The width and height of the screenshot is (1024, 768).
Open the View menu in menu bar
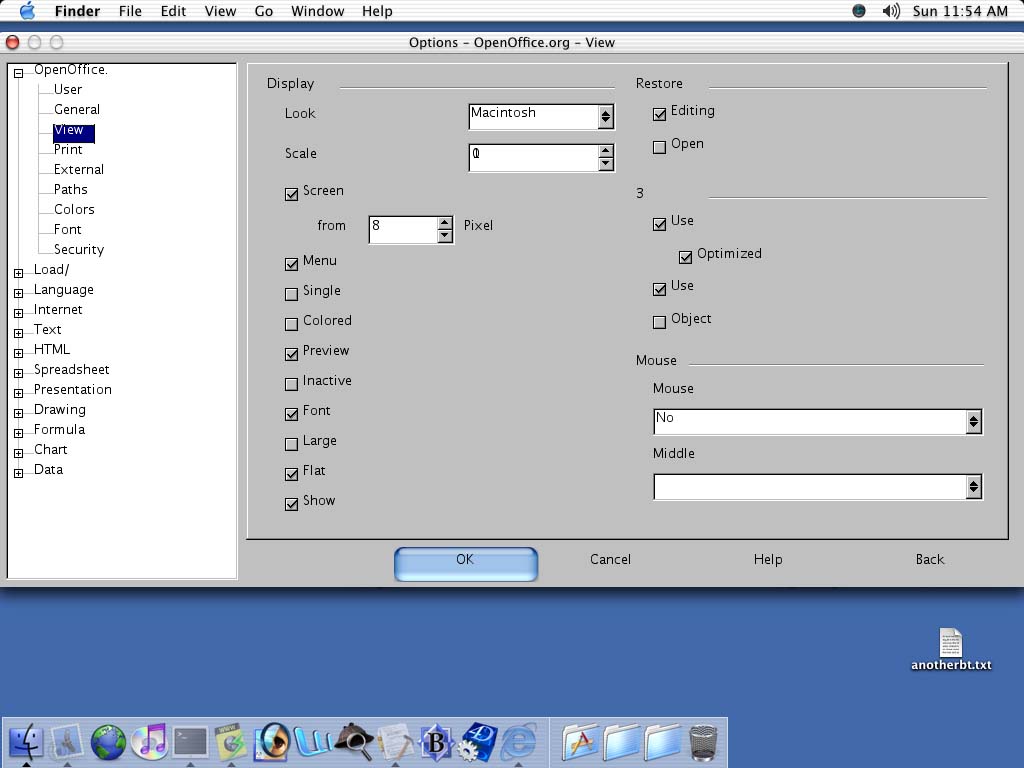pyautogui.click(x=220, y=11)
